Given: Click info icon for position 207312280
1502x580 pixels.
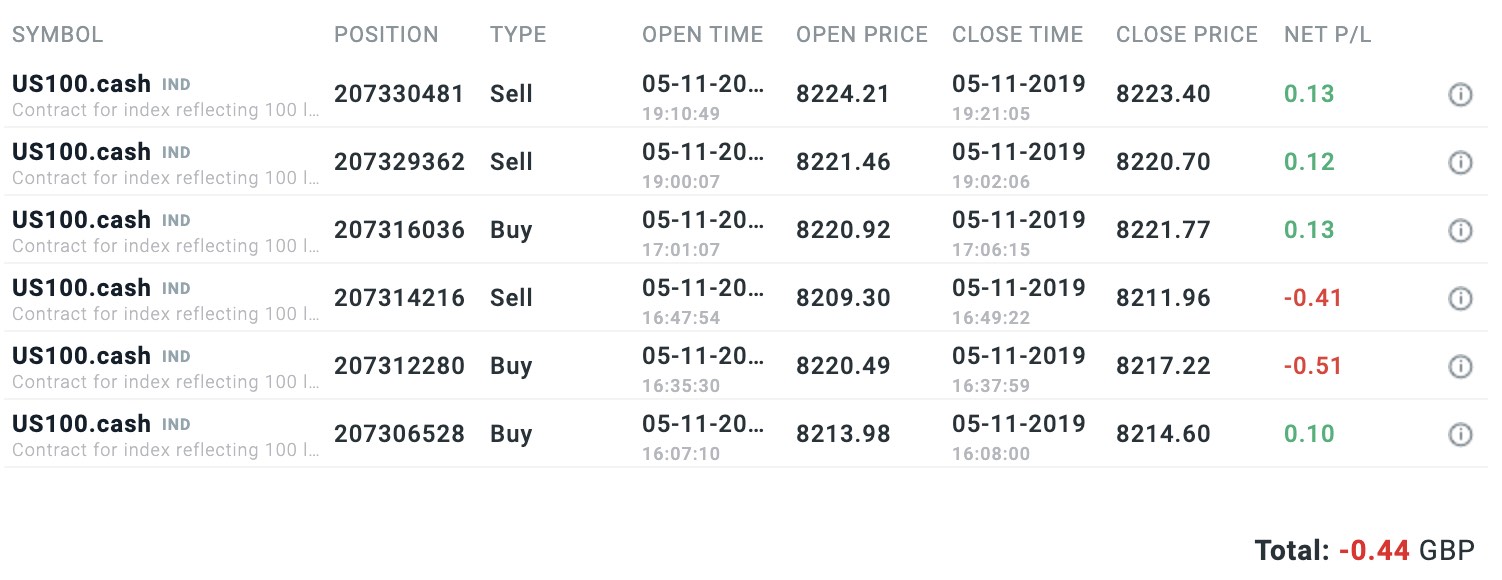Looking at the screenshot, I should coord(1460,367).
